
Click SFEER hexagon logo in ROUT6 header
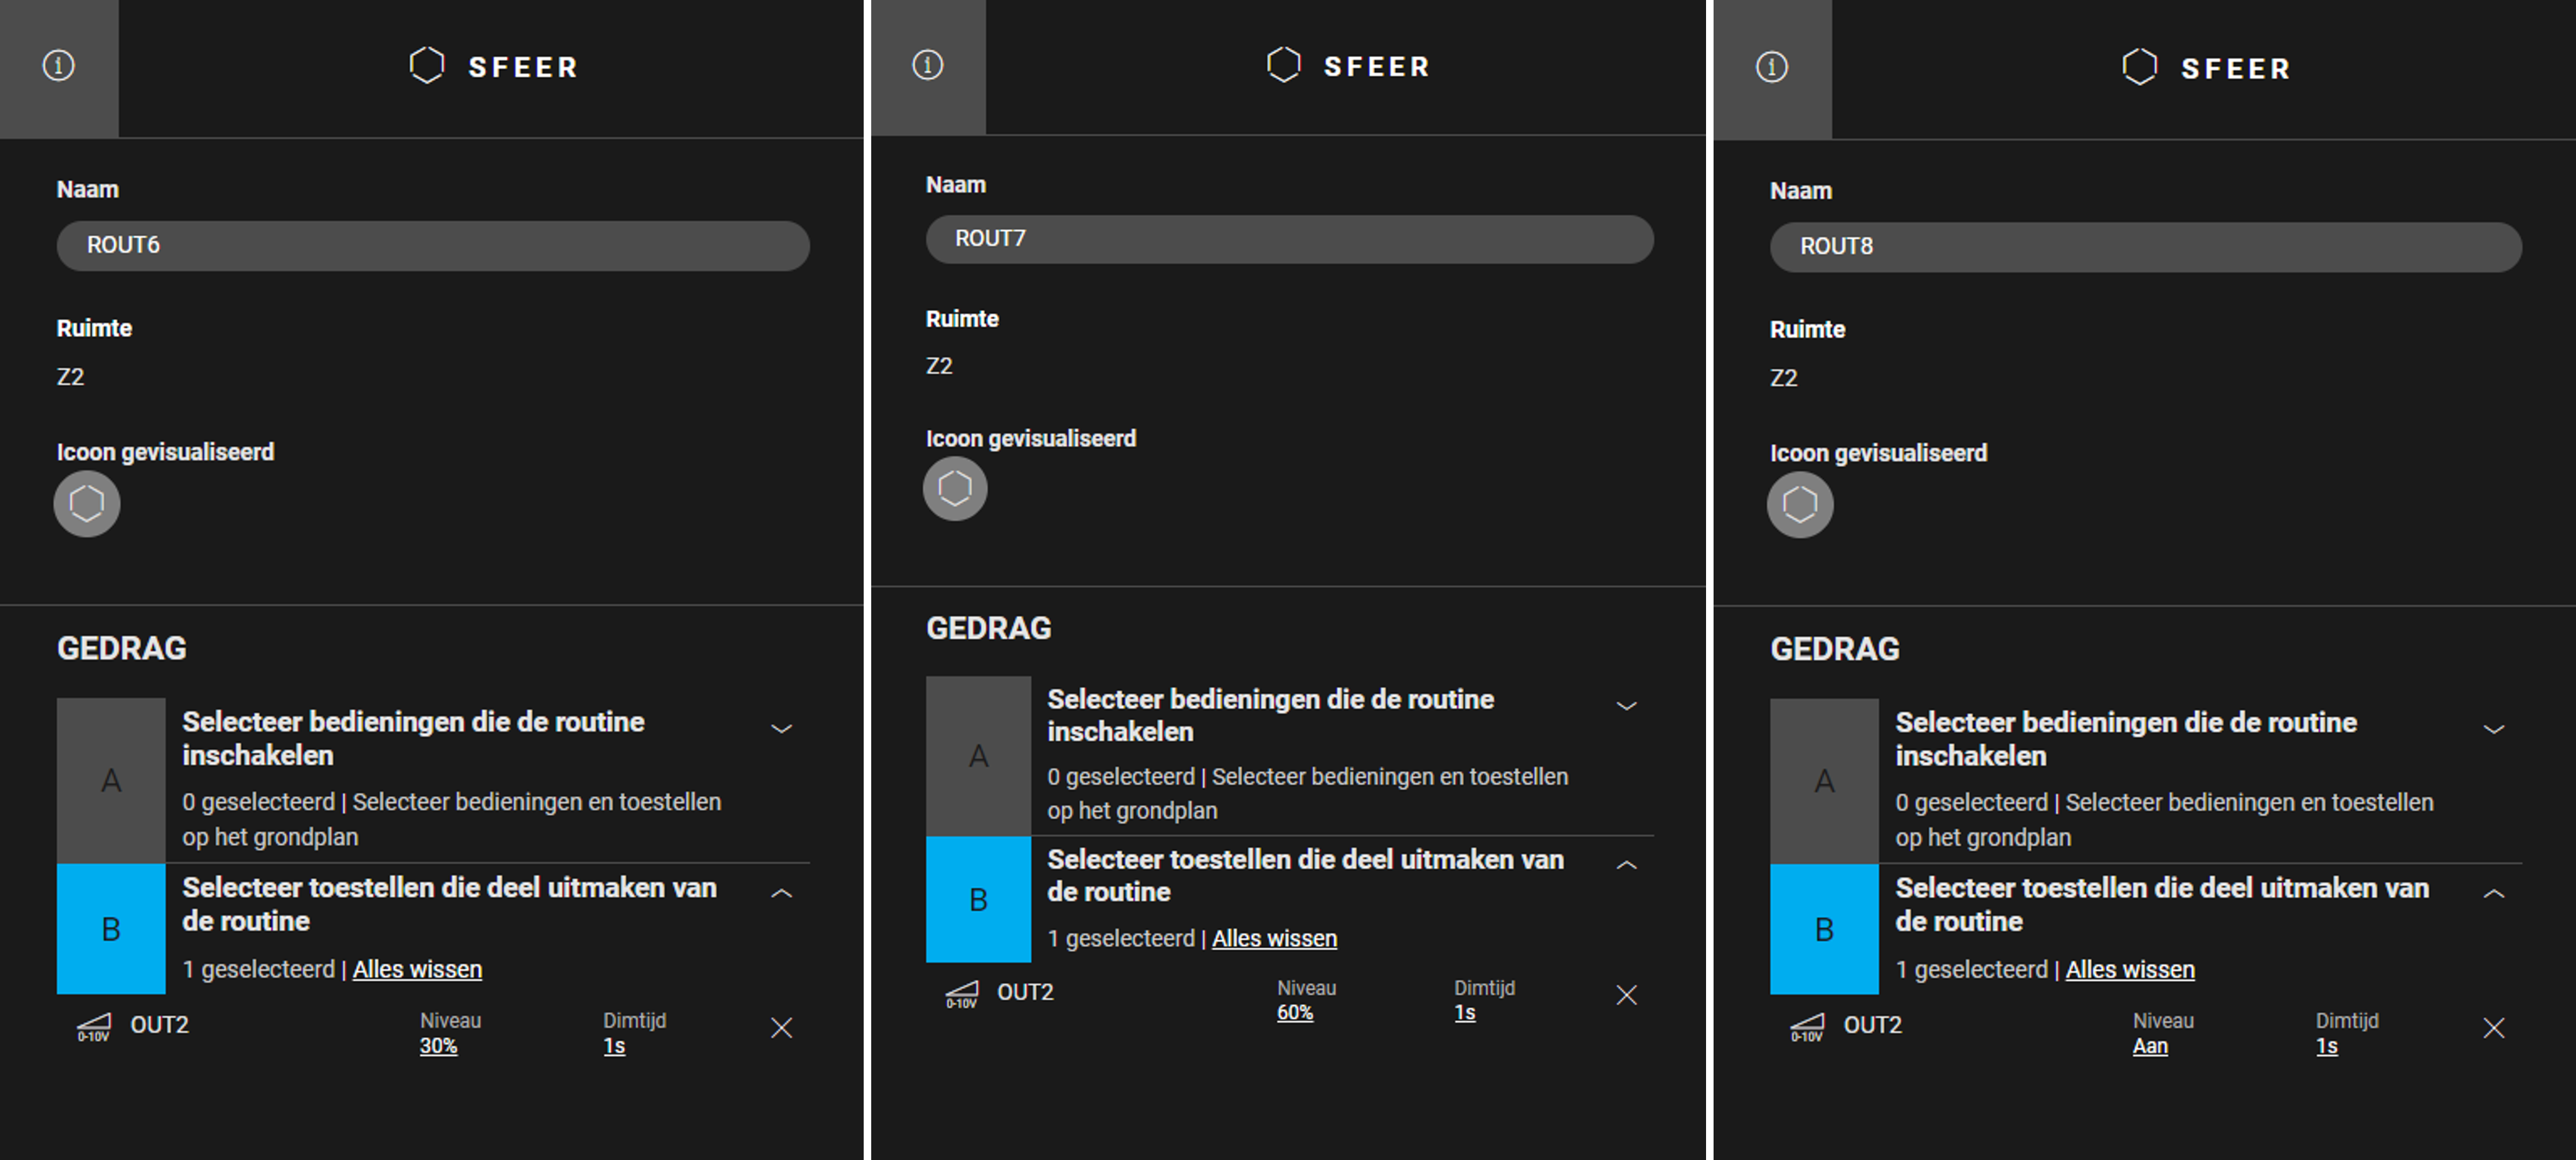[x=427, y=66]
